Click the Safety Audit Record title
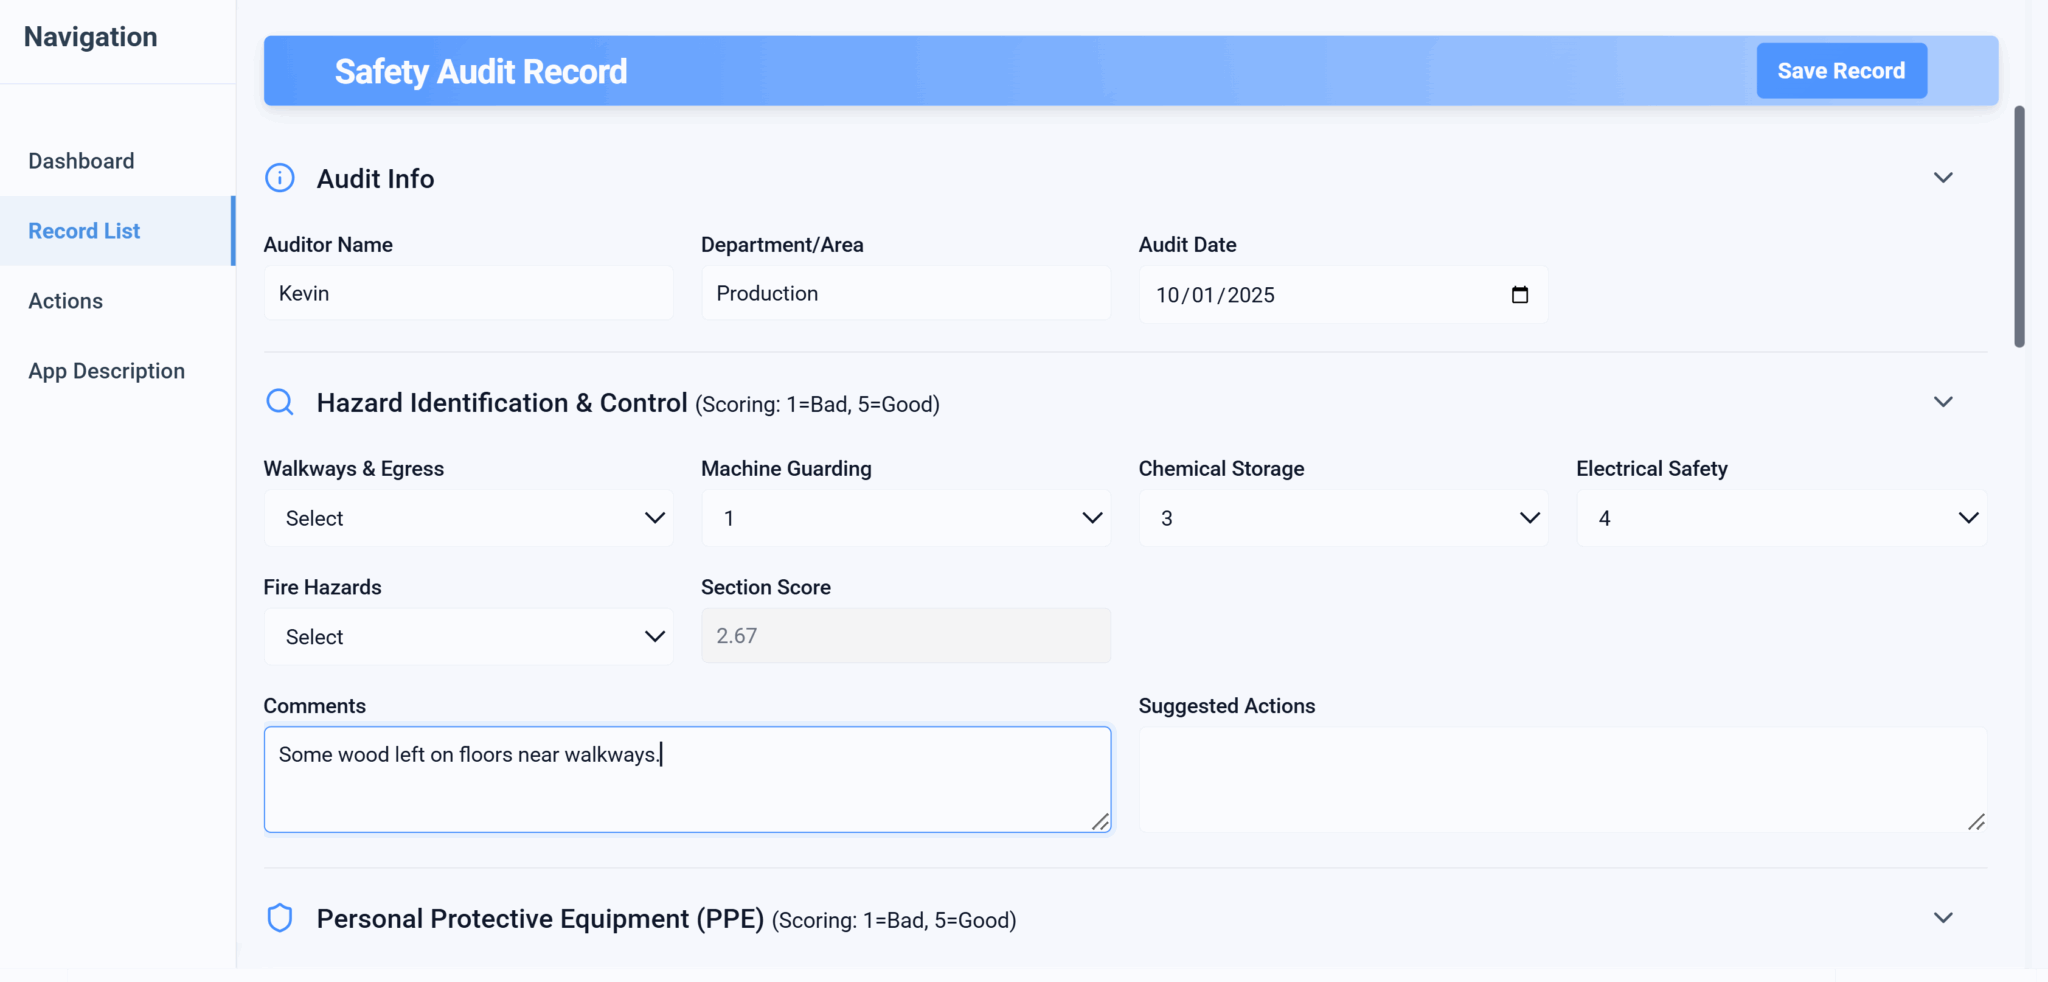 (481, 71)
